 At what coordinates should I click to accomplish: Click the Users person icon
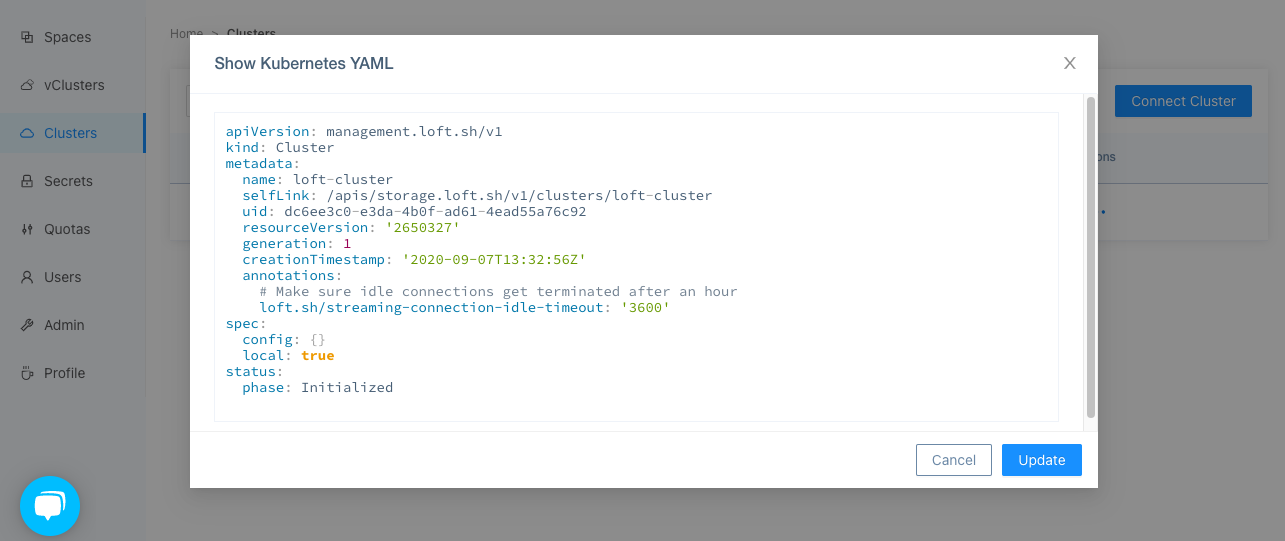pos(27,277)
